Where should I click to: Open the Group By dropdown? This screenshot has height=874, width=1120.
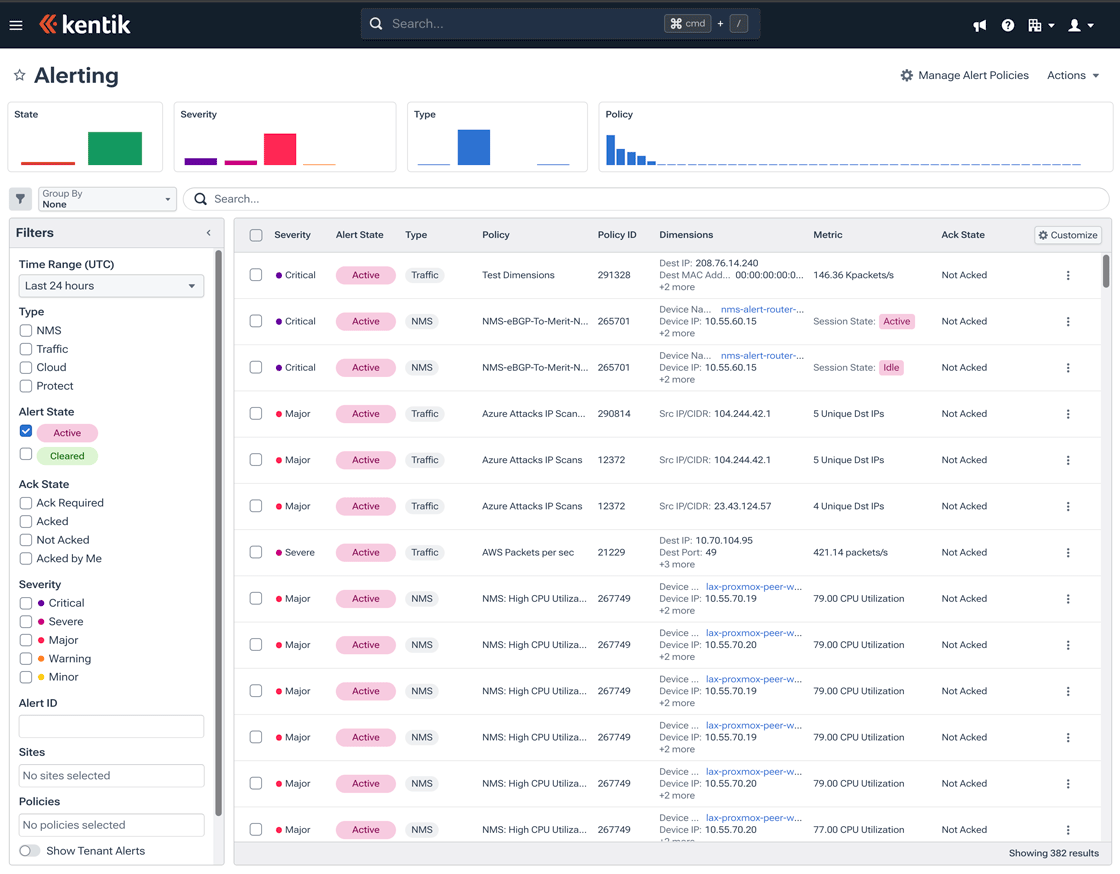[107, 198]
